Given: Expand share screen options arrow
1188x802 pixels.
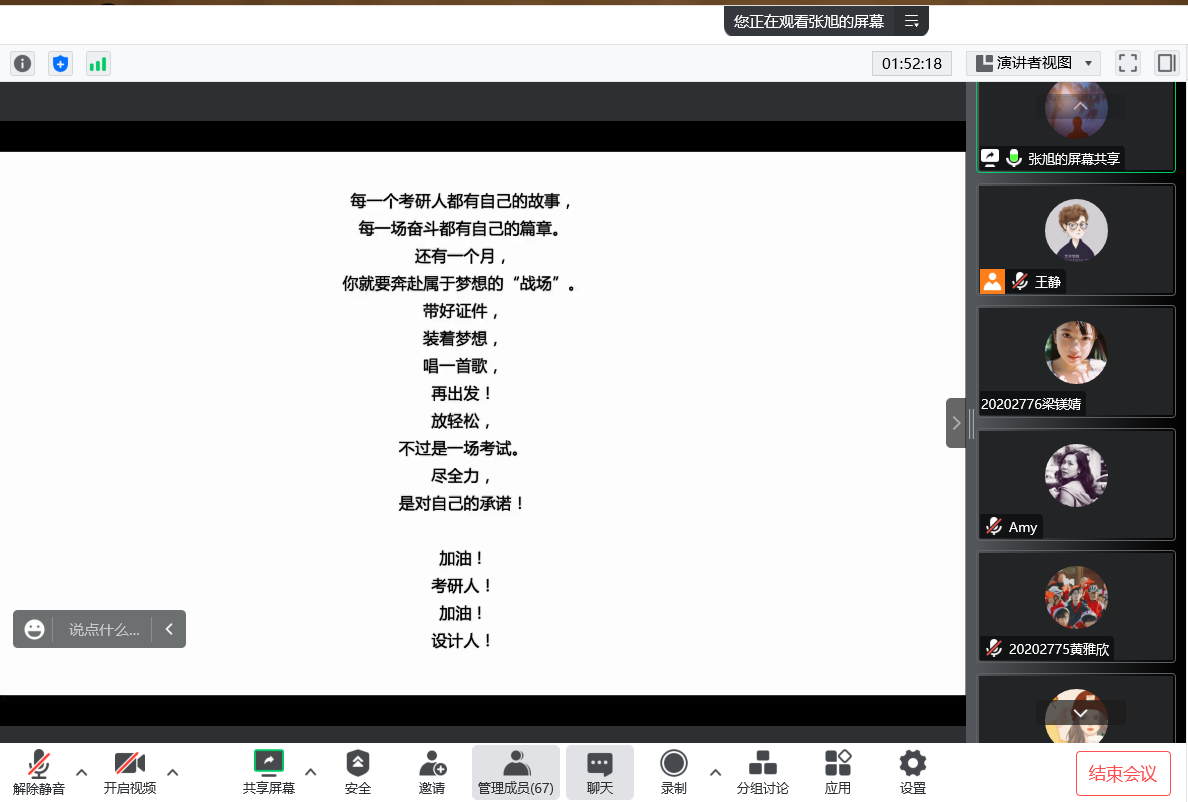Looking at the screenshot, I should click(x=311, y=771).
